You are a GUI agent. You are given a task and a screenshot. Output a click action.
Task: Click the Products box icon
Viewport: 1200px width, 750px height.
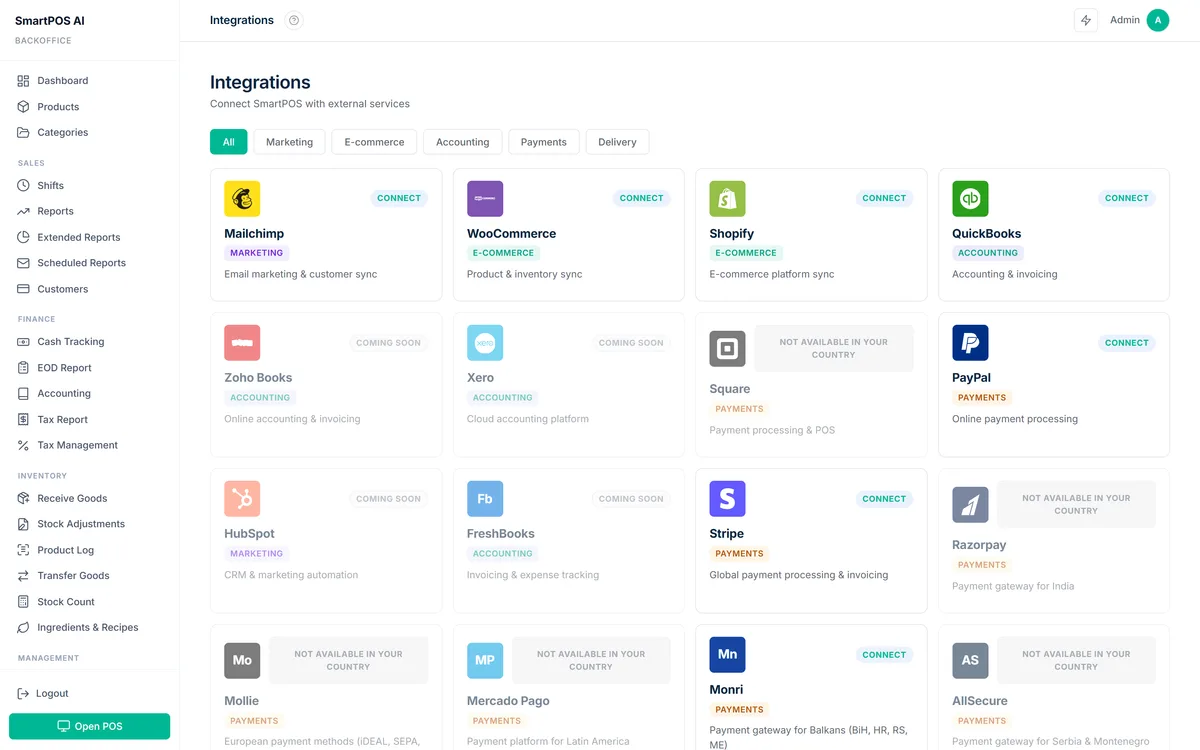23,107
